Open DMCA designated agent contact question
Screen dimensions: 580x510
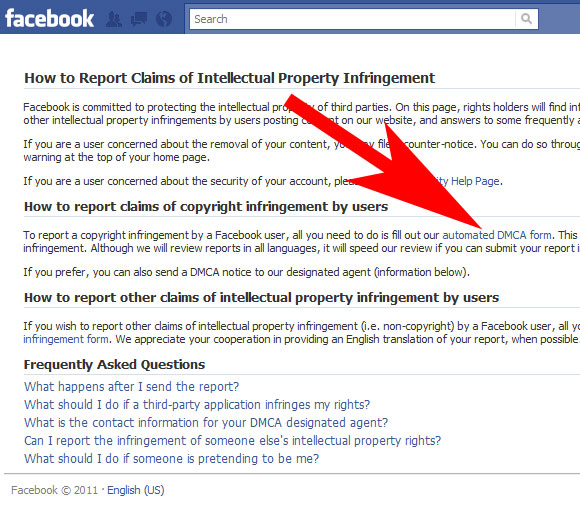(206, 422)
